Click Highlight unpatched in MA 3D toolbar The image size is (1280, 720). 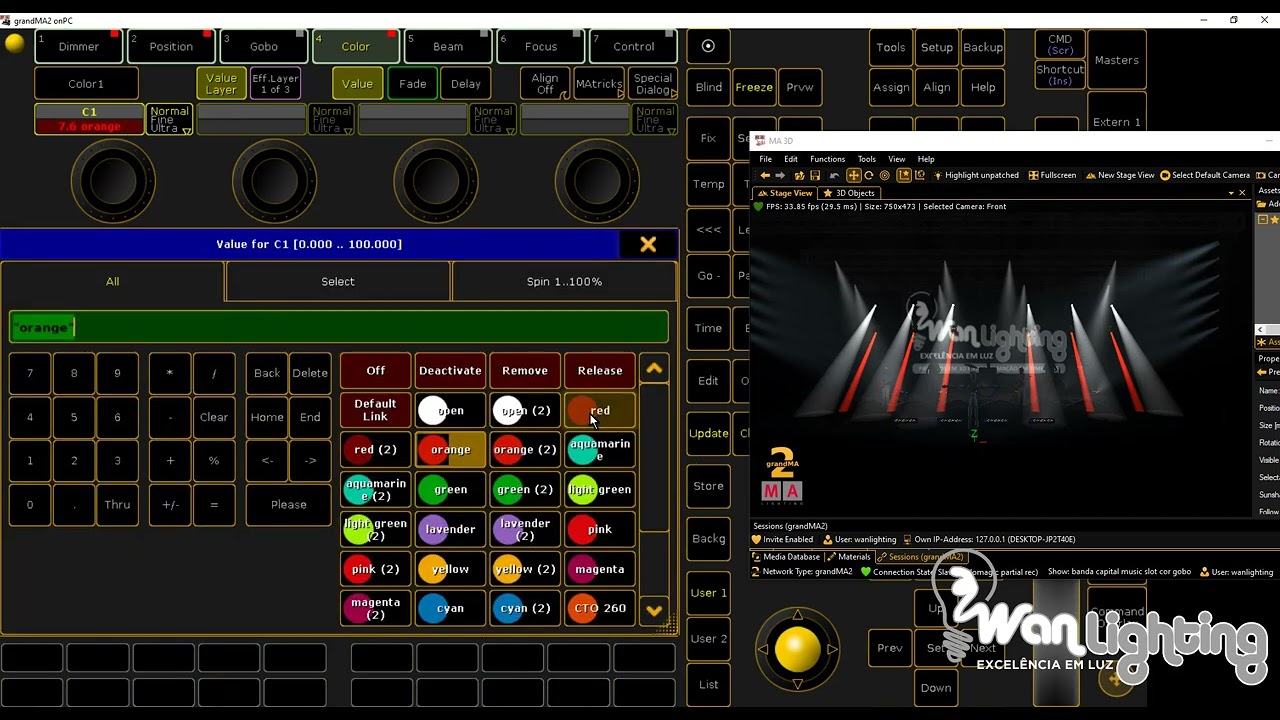976,175
